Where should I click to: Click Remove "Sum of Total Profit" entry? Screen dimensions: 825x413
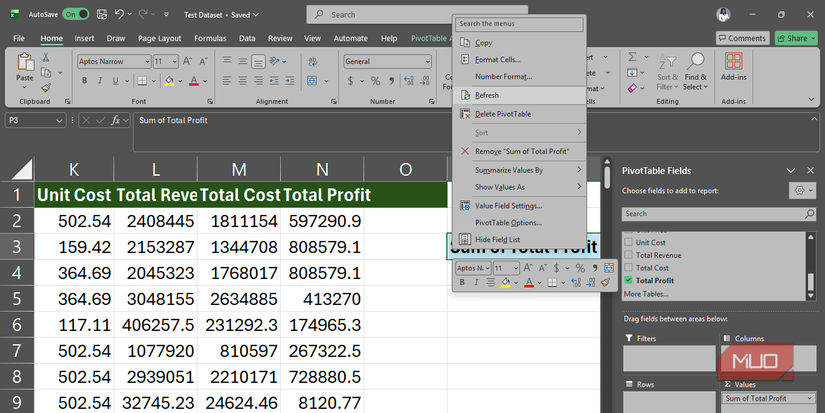coord(519,151)
